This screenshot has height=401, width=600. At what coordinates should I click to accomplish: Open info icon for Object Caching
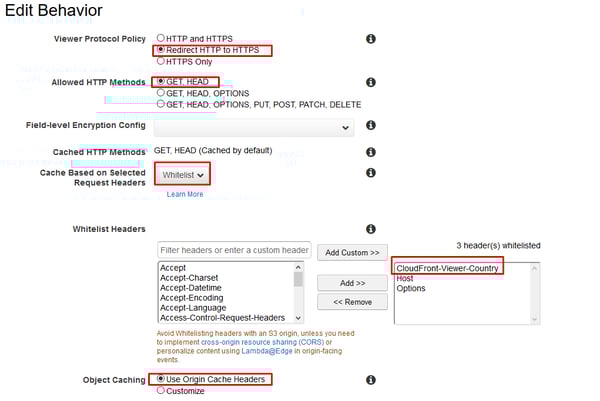370,380
